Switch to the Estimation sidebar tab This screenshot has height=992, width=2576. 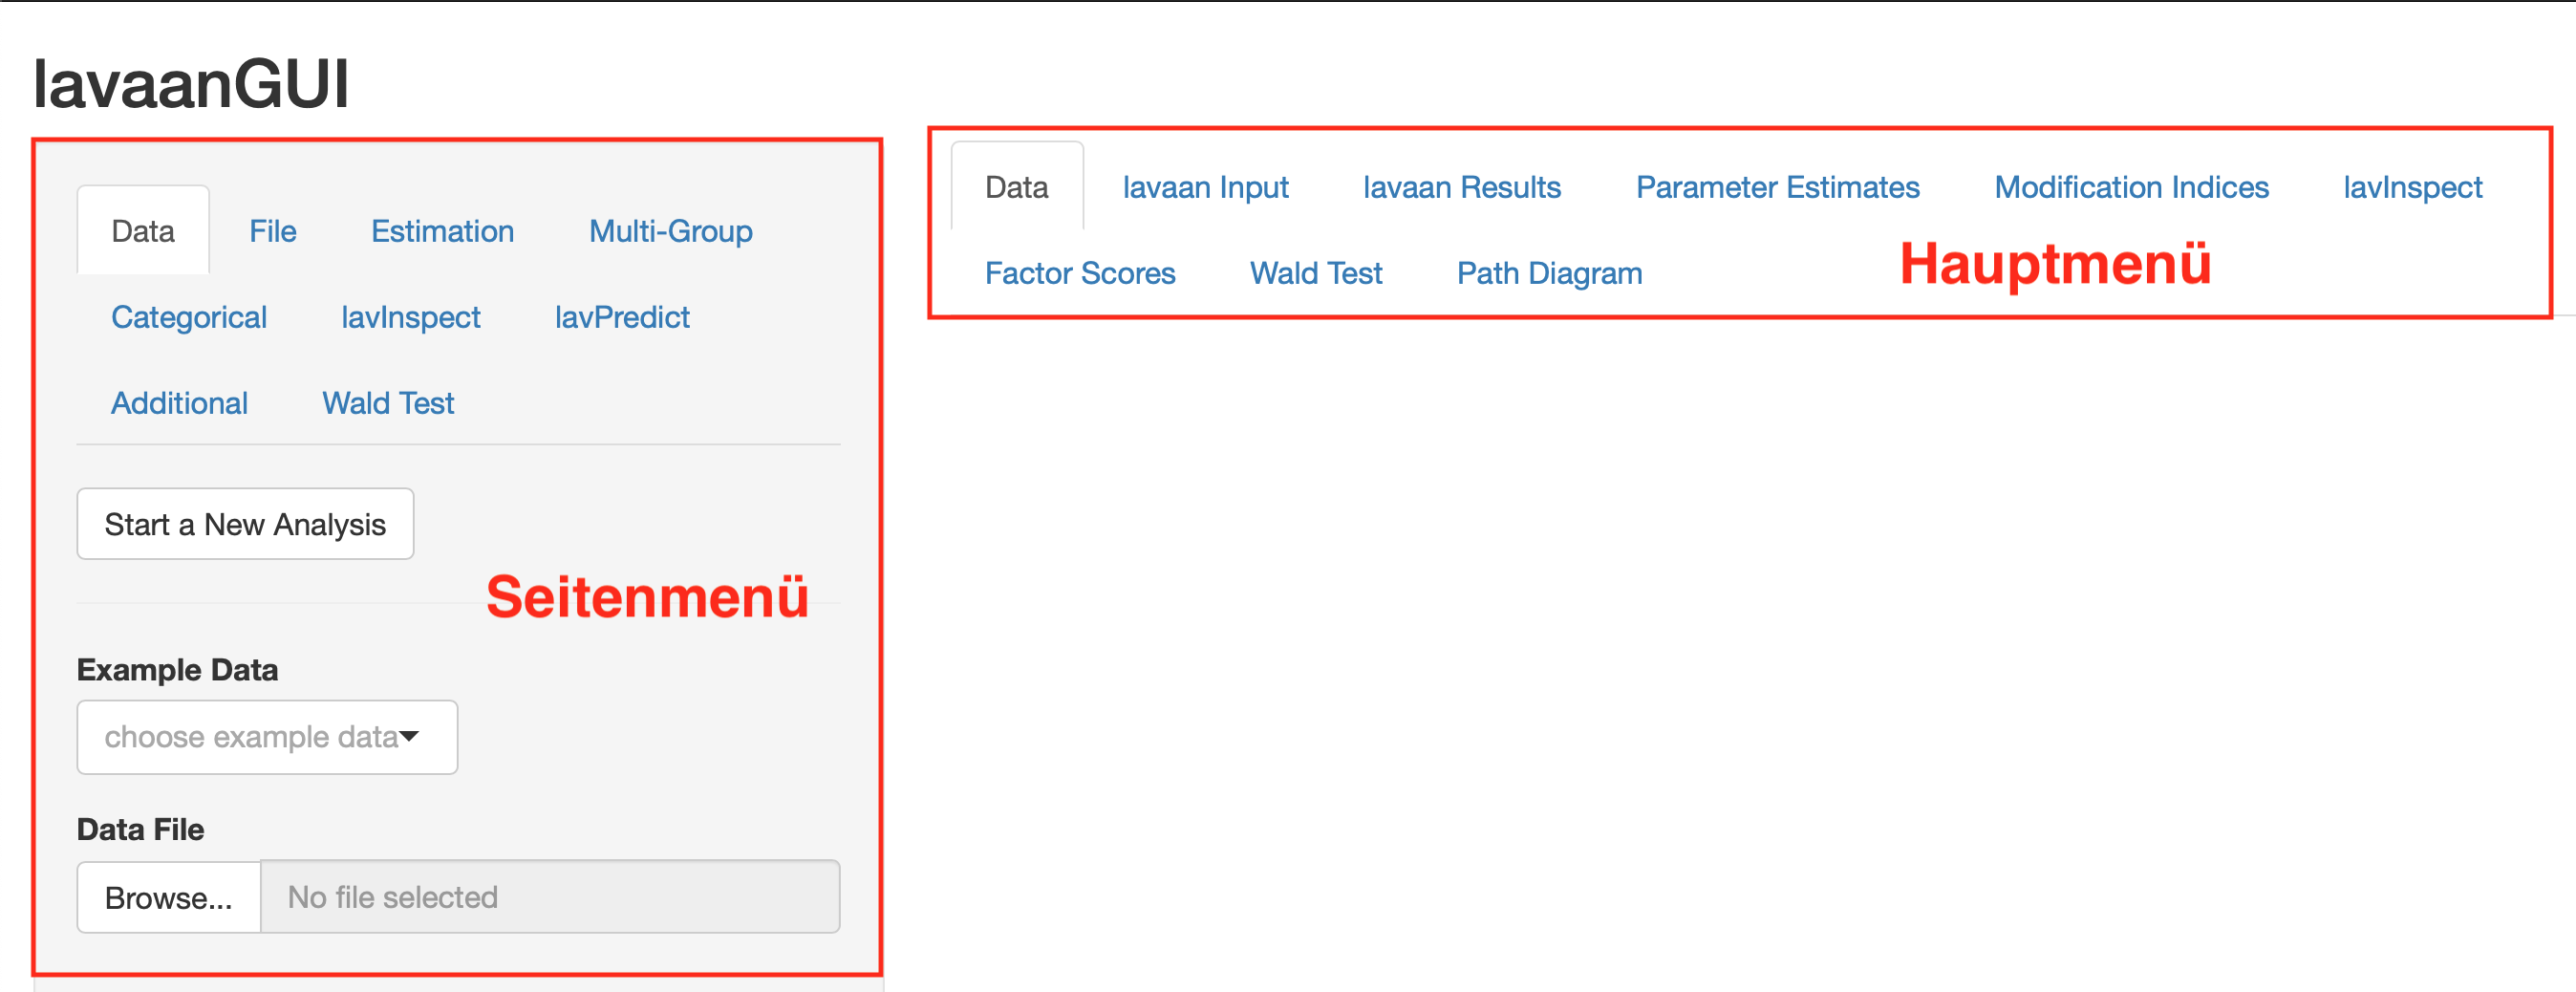(x=442, y=231)
